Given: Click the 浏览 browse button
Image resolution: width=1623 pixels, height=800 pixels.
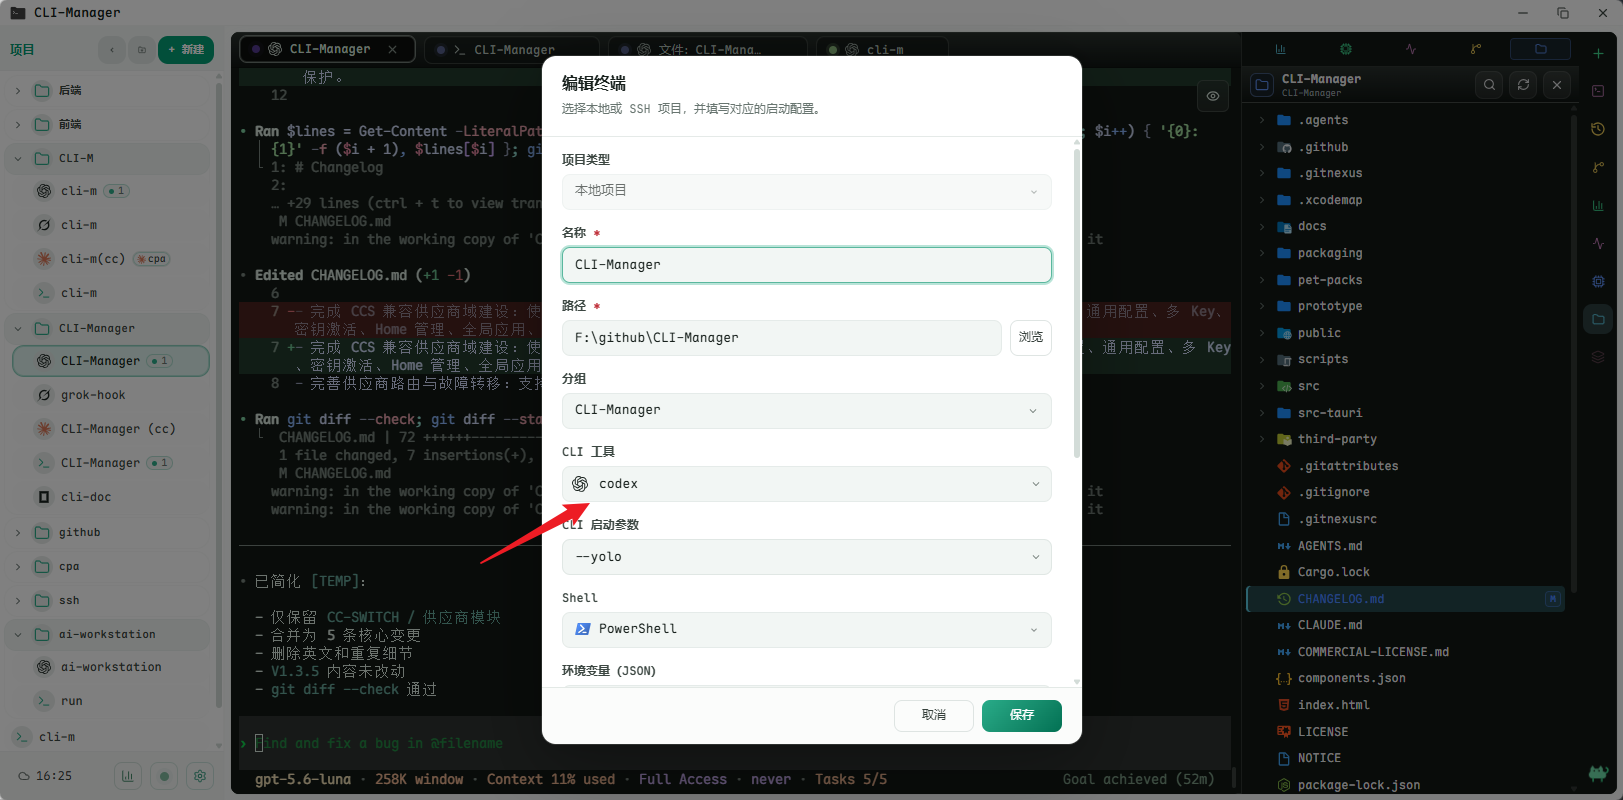Looking at the screenshot, I should tap(1030, 338).
